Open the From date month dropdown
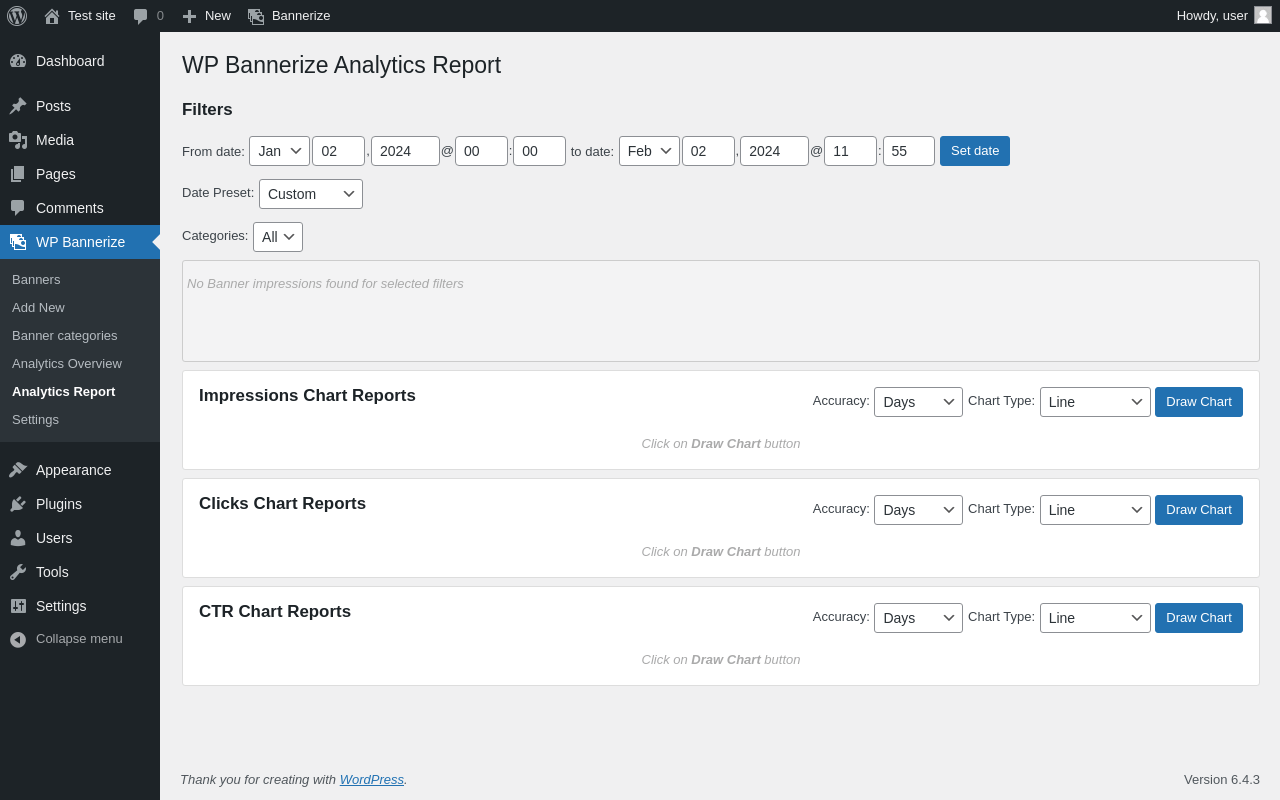Image resolution: width=1280 pixels, height=800 pixels. click(x=279, y=151)
